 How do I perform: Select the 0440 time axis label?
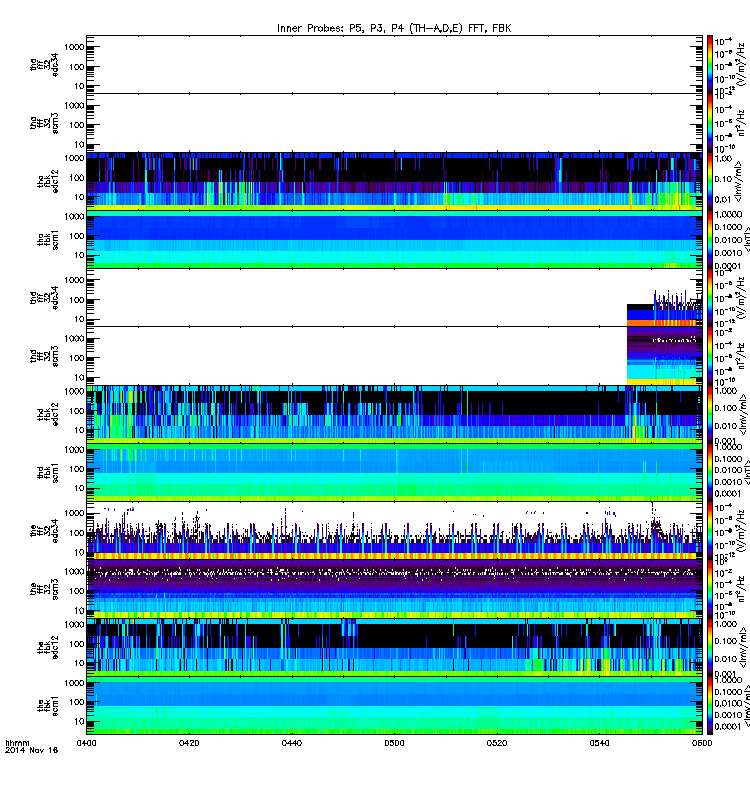point(292,743)
